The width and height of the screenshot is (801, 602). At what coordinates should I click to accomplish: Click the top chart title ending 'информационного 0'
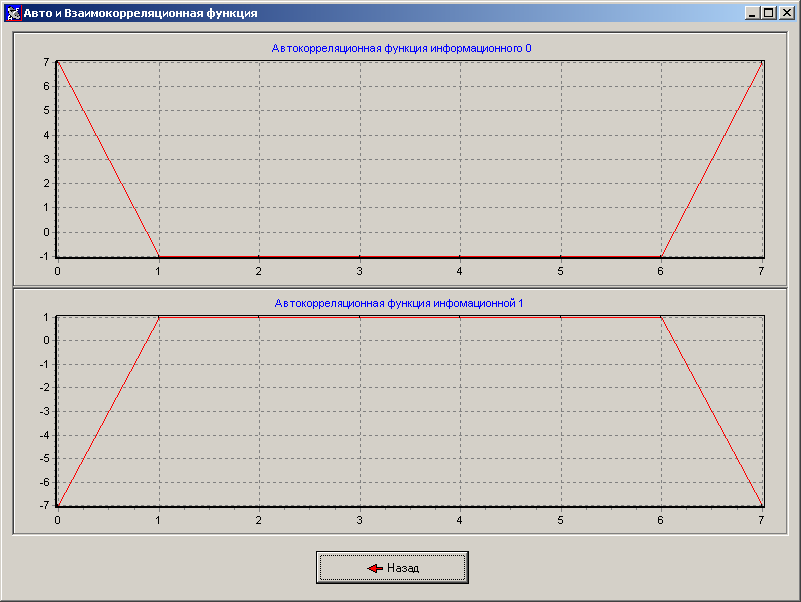401,49
